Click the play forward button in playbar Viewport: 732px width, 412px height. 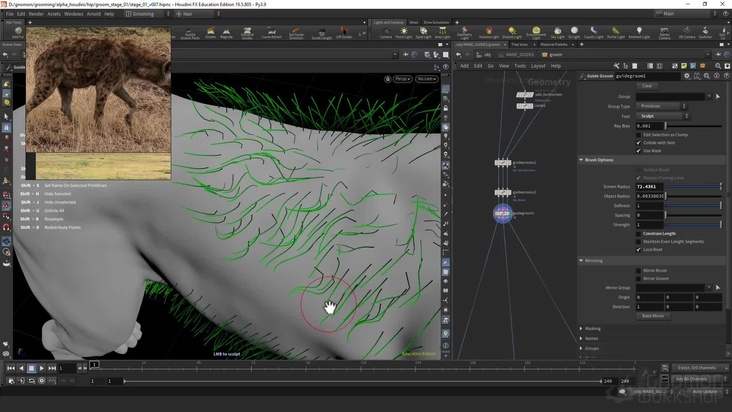tap(44, 368)
